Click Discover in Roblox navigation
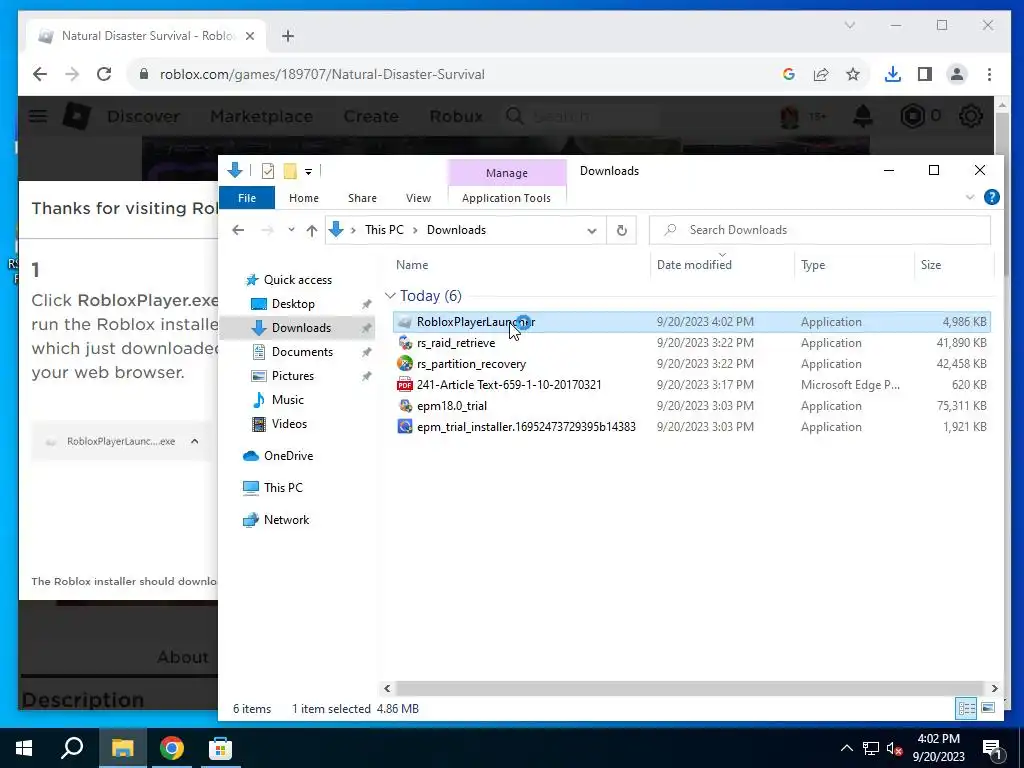The image size is (1024, 768). tap(143, 116)
